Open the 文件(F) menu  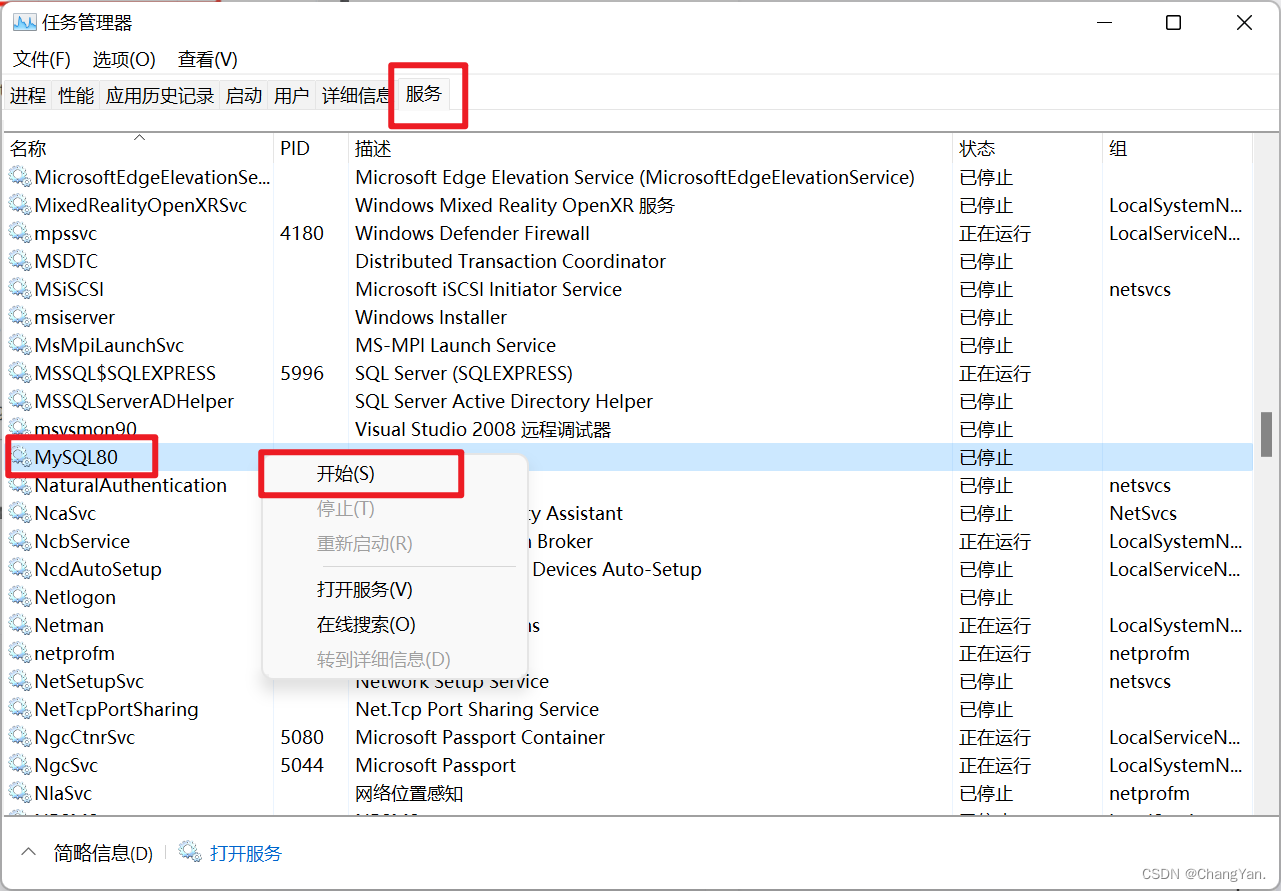click(42, 59)
